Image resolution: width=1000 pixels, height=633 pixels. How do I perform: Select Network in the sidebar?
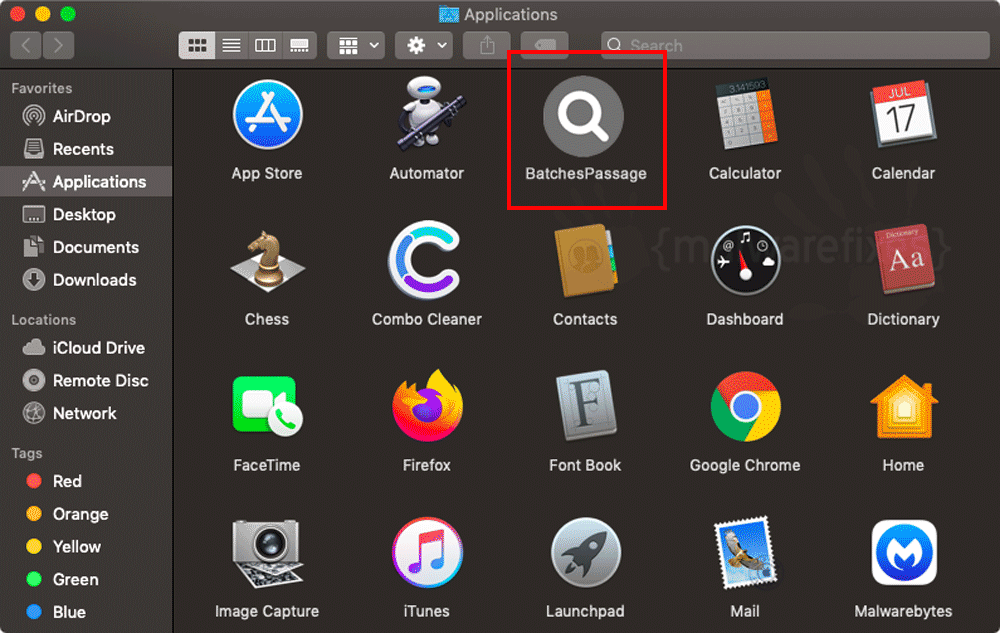click(x=86, y=413)
